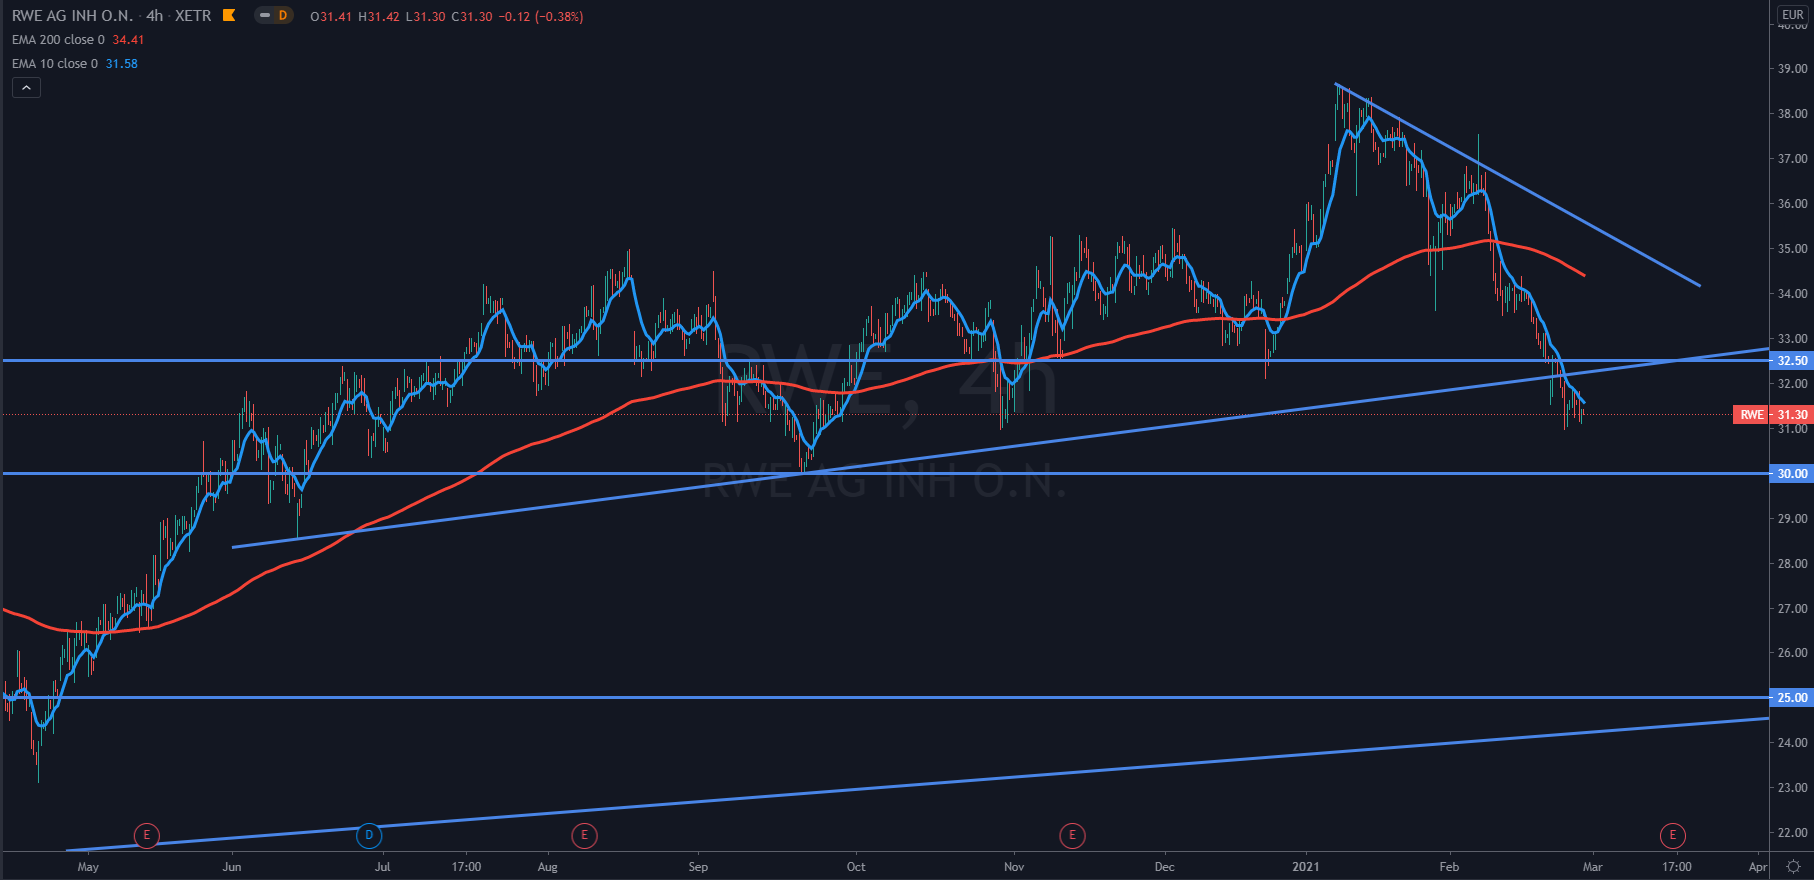The width and height of the screenshot is (1814, 880).
Task: Click the Jun label on time axis
Action: (232, 867)
